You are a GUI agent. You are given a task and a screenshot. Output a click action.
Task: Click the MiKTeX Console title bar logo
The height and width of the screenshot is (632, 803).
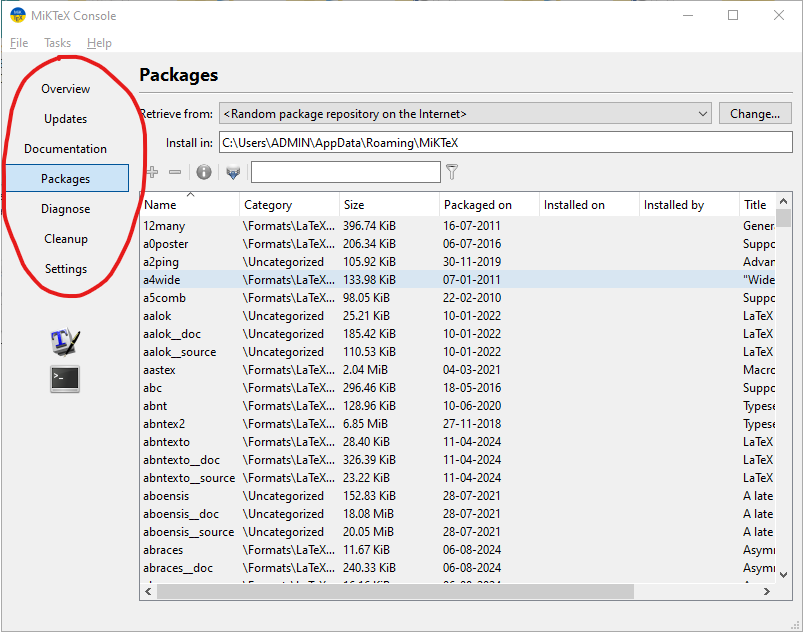17,15
